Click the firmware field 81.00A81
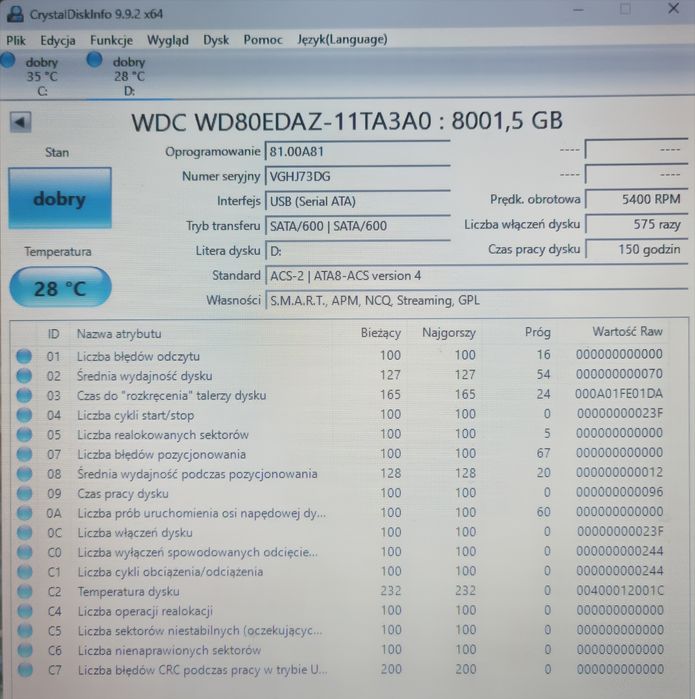 [358, 152]
